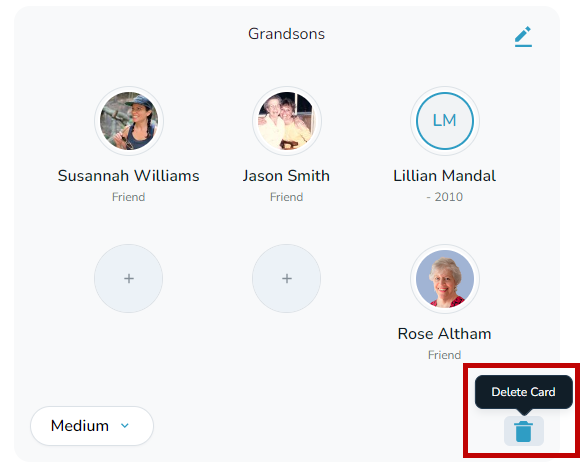Open Rose Altham's profile photo
This screenshot has height=474, width=580.
[445, 279]
